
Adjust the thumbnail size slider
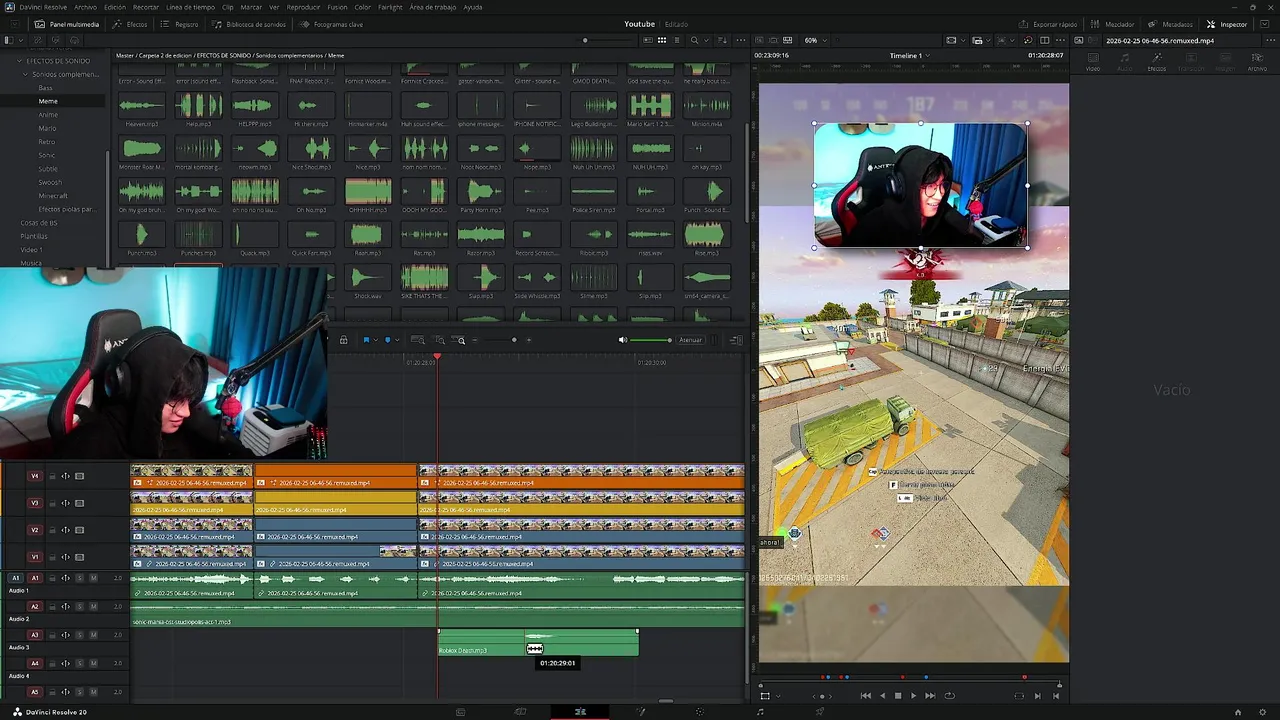coord(585,40)
